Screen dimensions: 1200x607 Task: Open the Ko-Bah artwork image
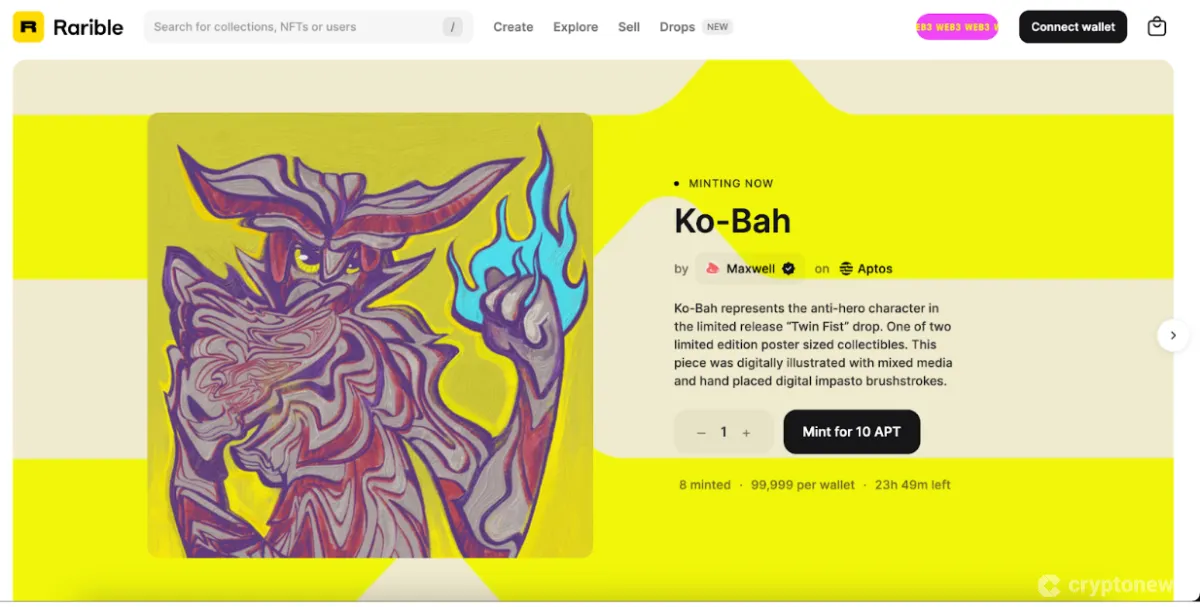click(x=370, y=335)
